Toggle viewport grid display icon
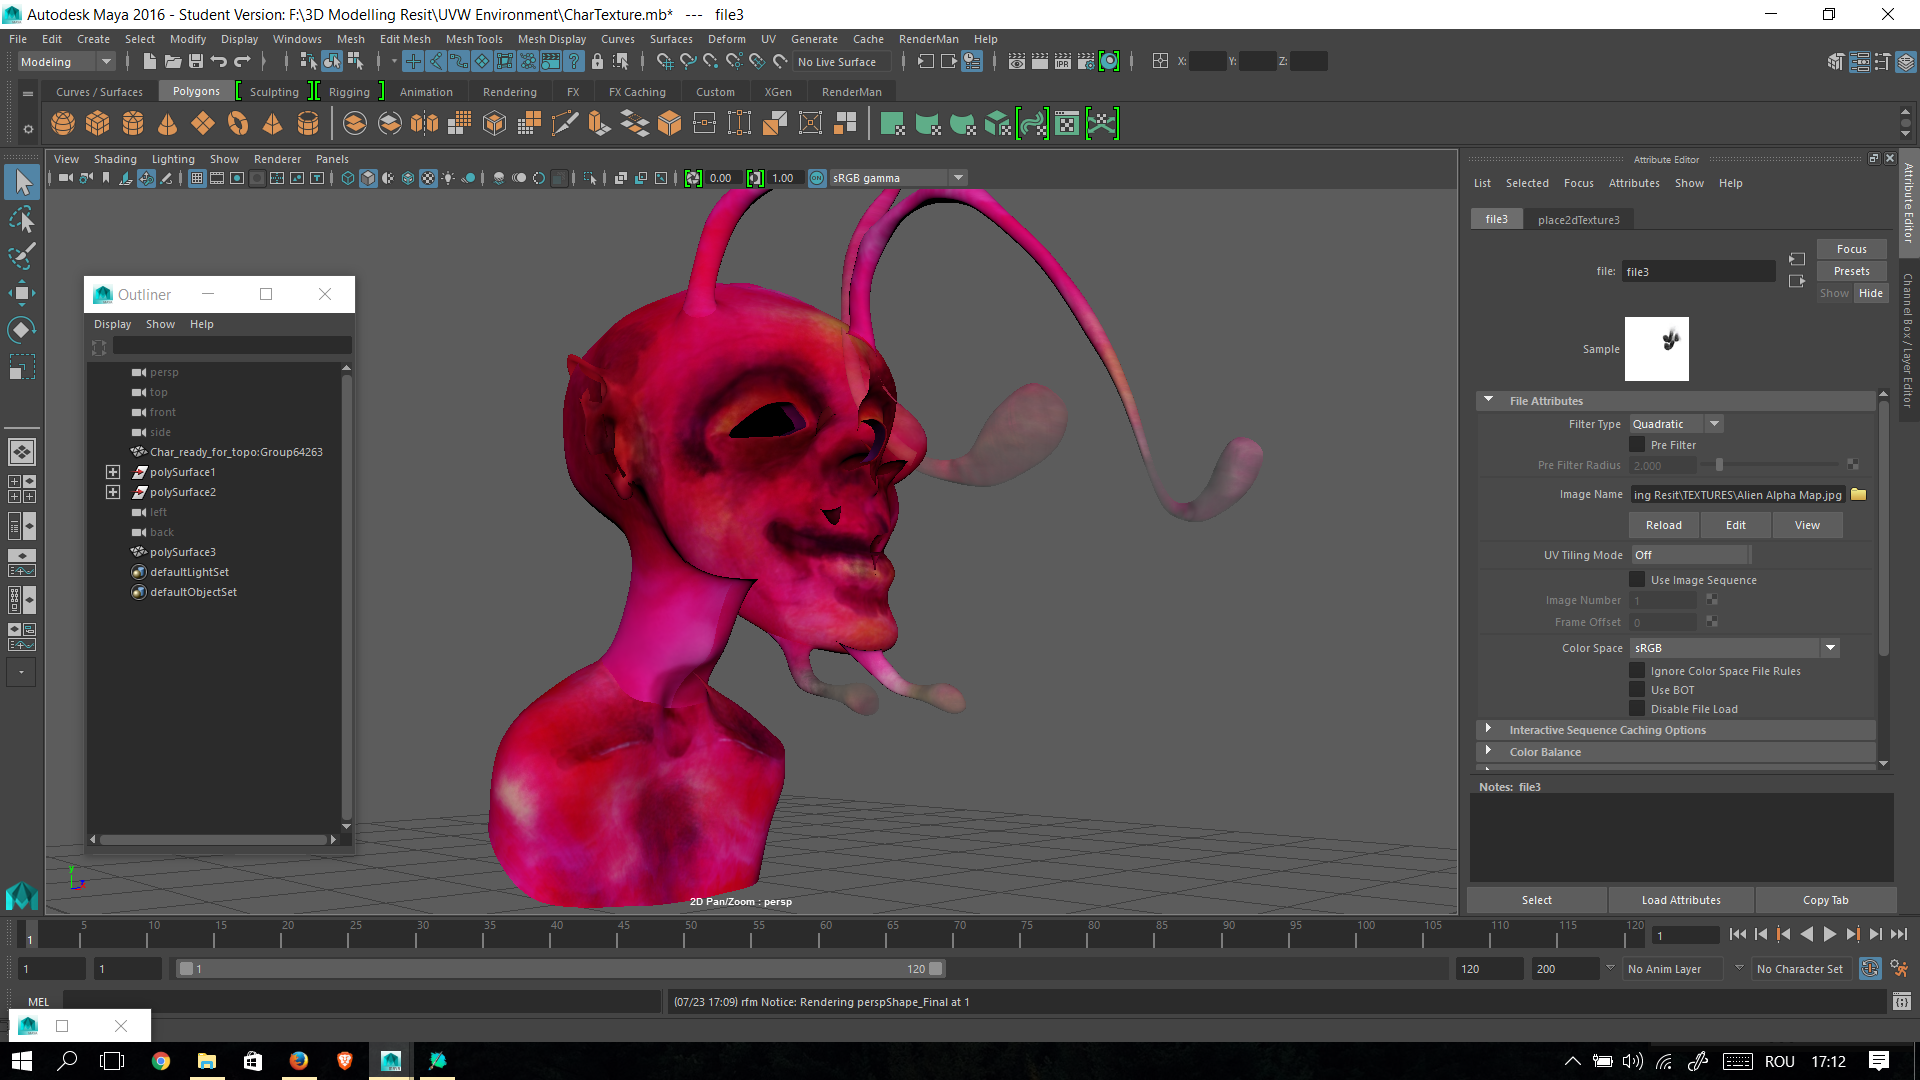 (x=197, y=178)
